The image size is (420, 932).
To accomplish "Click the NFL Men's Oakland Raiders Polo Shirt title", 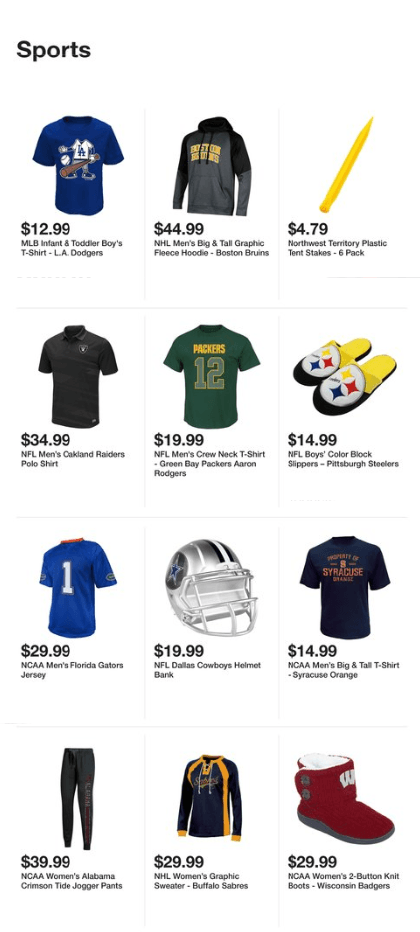I will (x=72, y=459).
